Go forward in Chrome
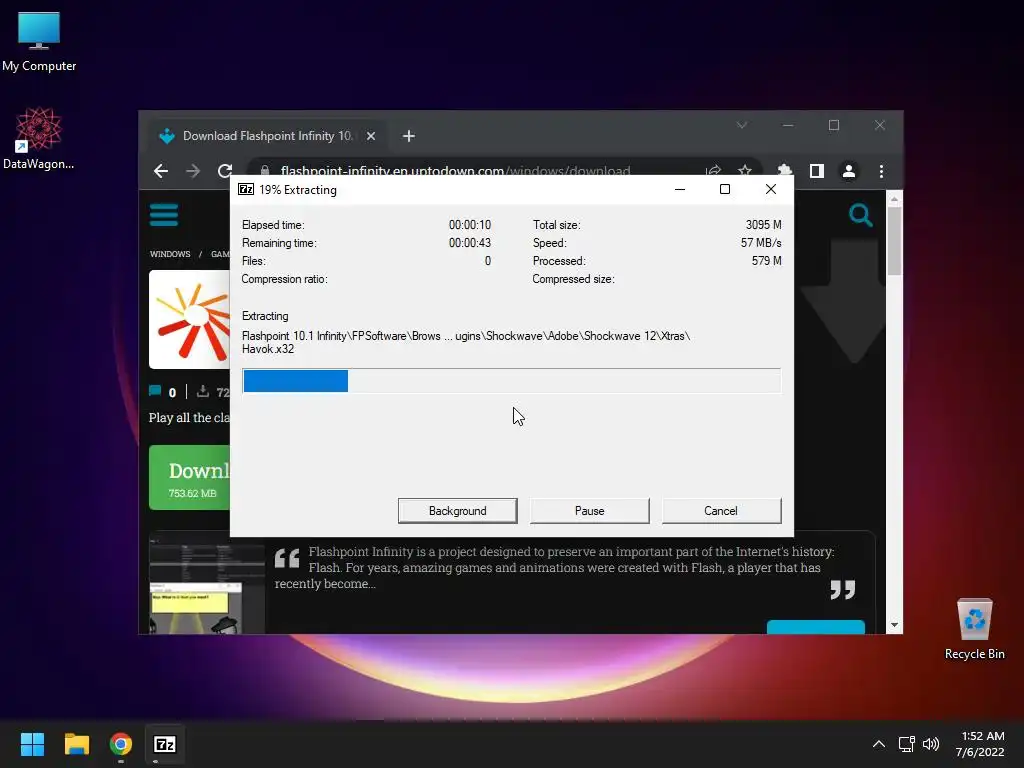Viewport: 1024px width, 768px height. (193, 171)
